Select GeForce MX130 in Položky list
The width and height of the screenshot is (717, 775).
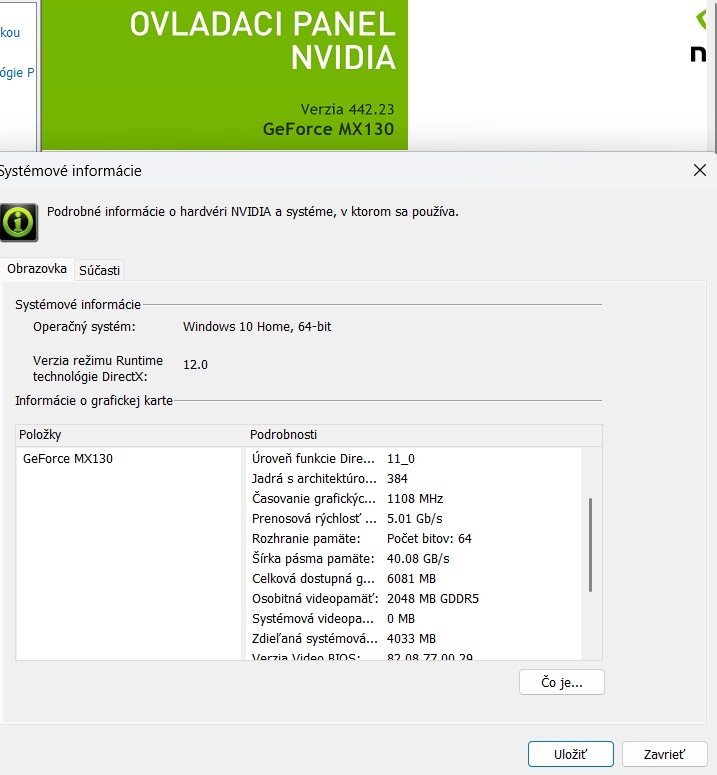[68, 459]
